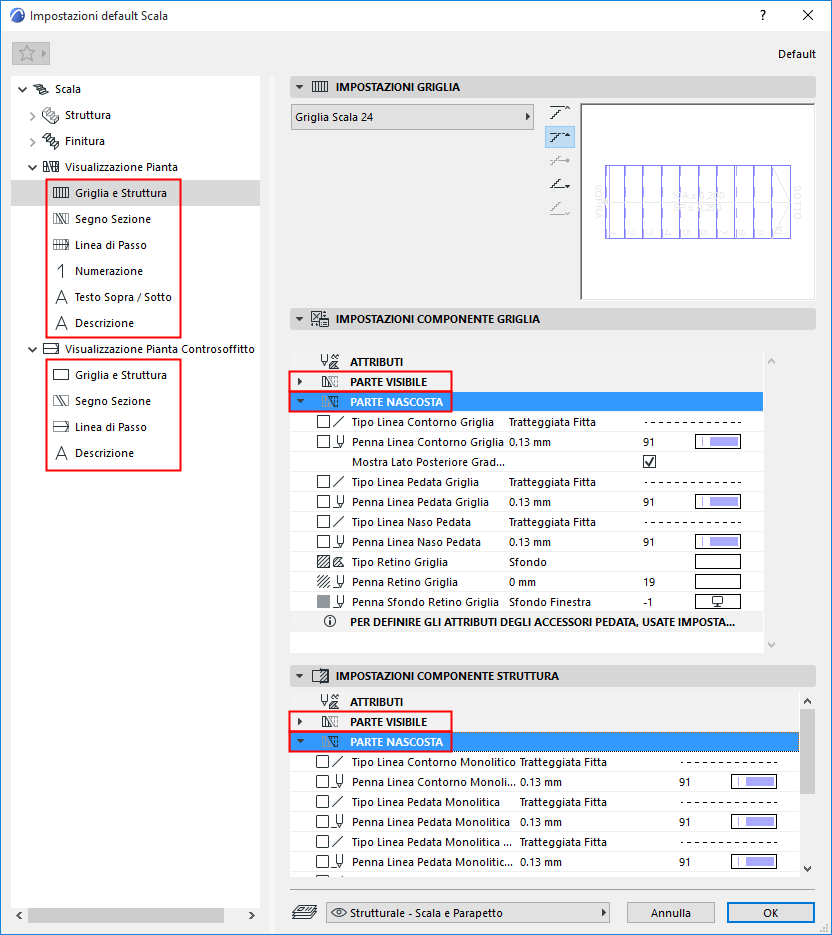Open Strutturale - Scala e Parapetto layer dropdown
The image size is (832, 935).
[468, 912]
